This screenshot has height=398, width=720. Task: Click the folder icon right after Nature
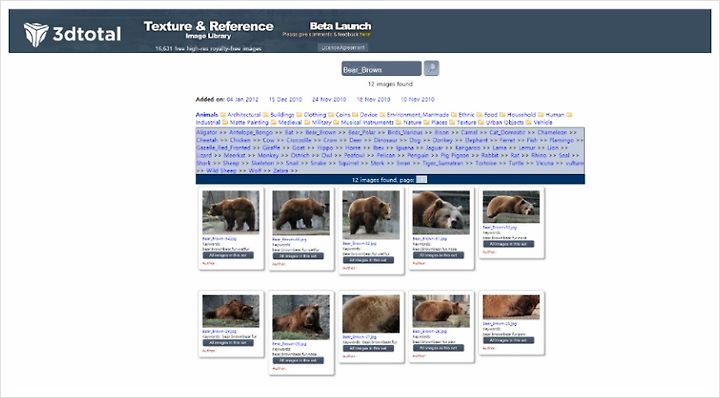[x=426, y=123]
